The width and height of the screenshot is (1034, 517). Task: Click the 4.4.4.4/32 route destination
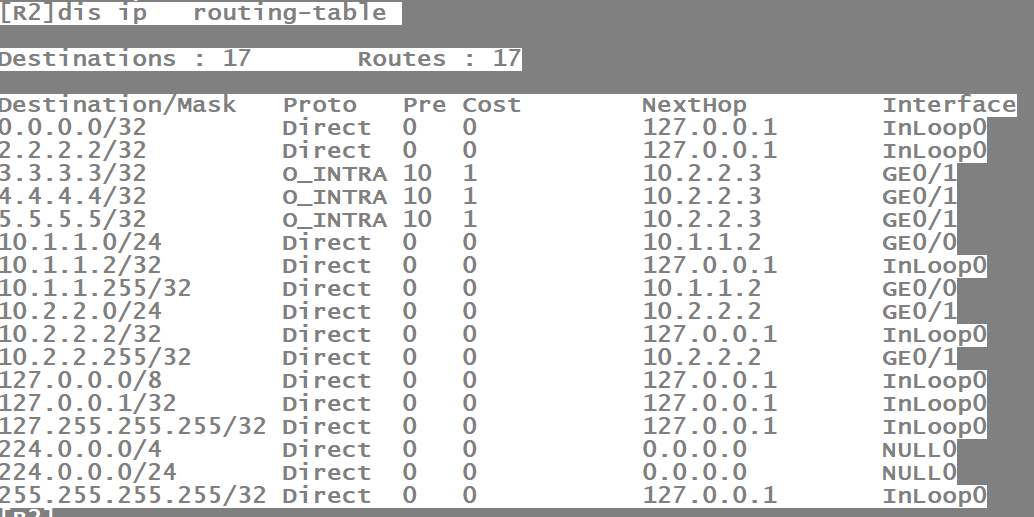coord(73,197)
